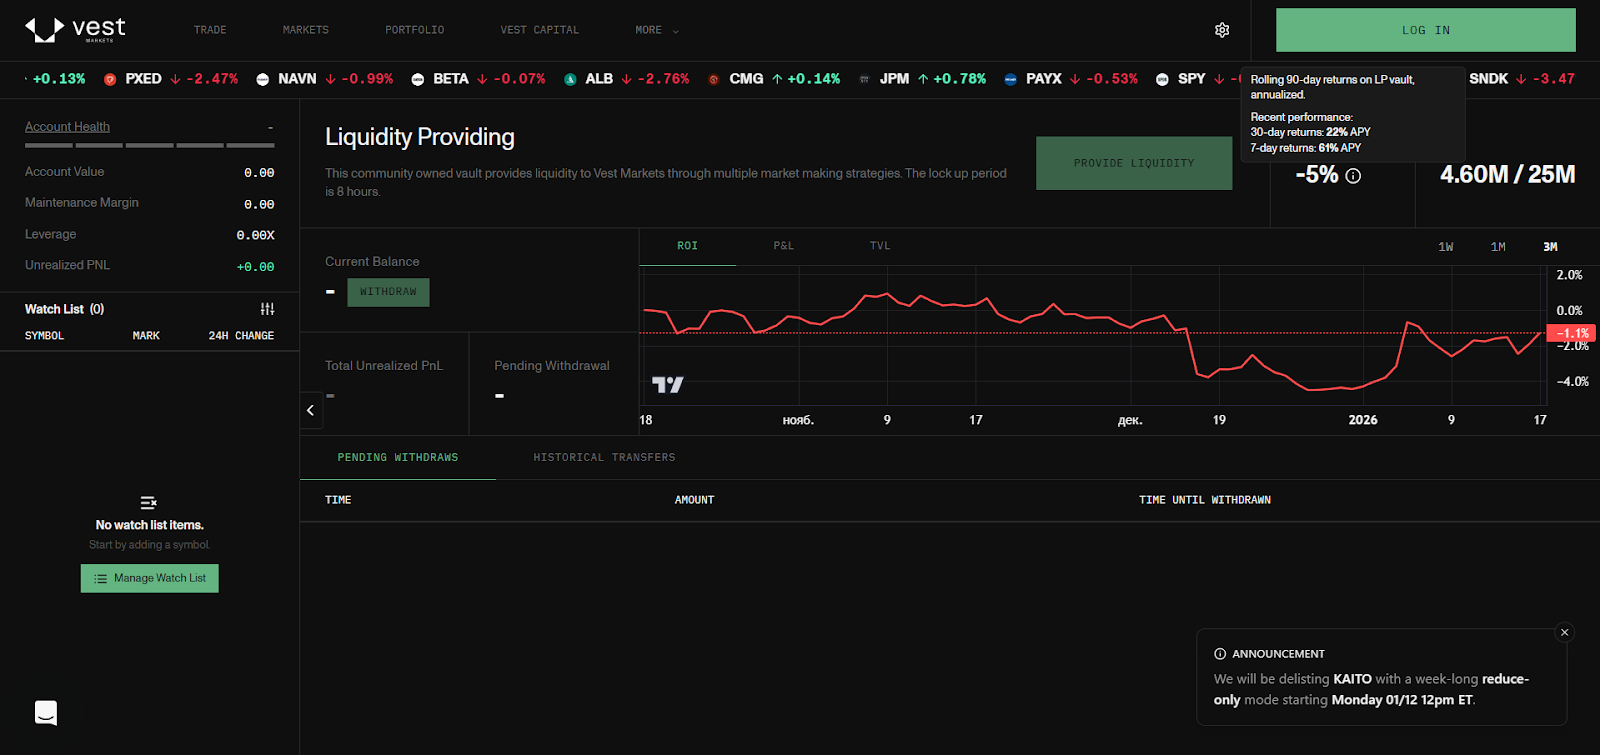Click the 4.60M / 25M vault capacity
This screenshot has height=755, width=1600.
pos(1507,175)
